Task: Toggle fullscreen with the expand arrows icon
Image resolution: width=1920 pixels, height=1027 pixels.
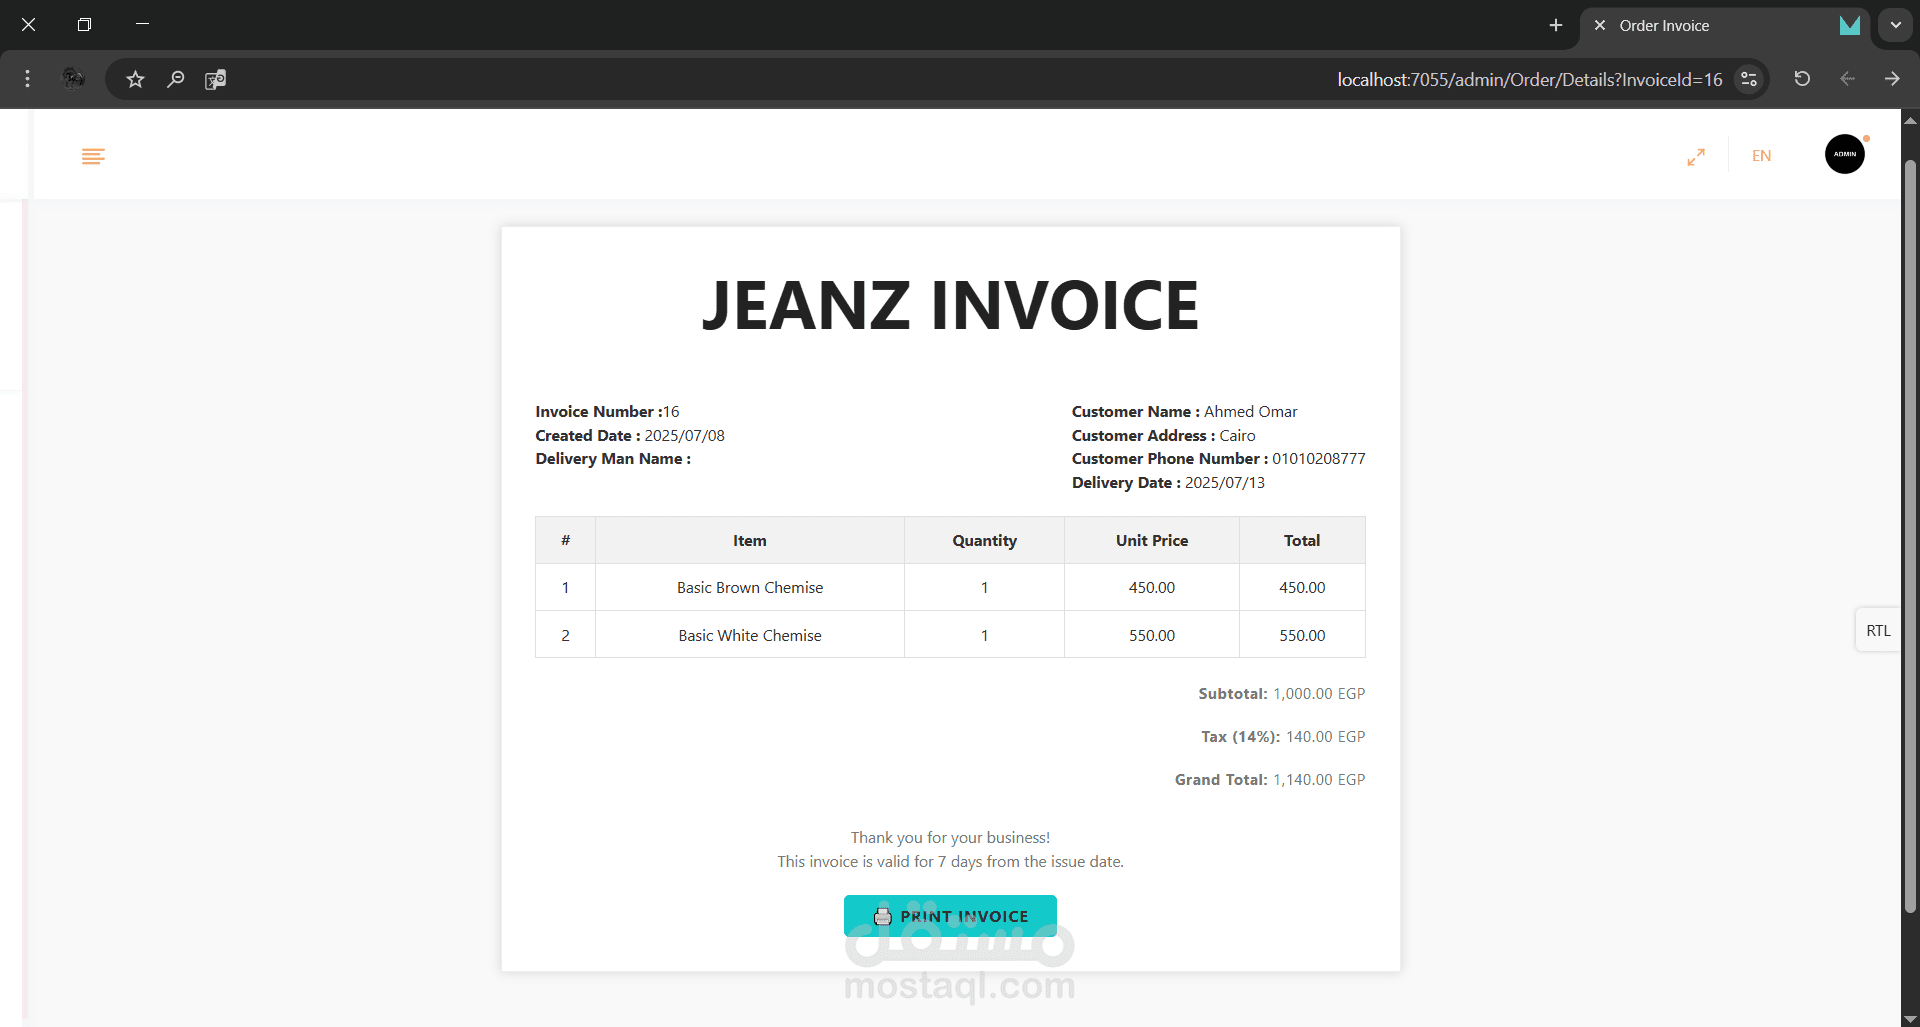Action: pos(1696,157)
